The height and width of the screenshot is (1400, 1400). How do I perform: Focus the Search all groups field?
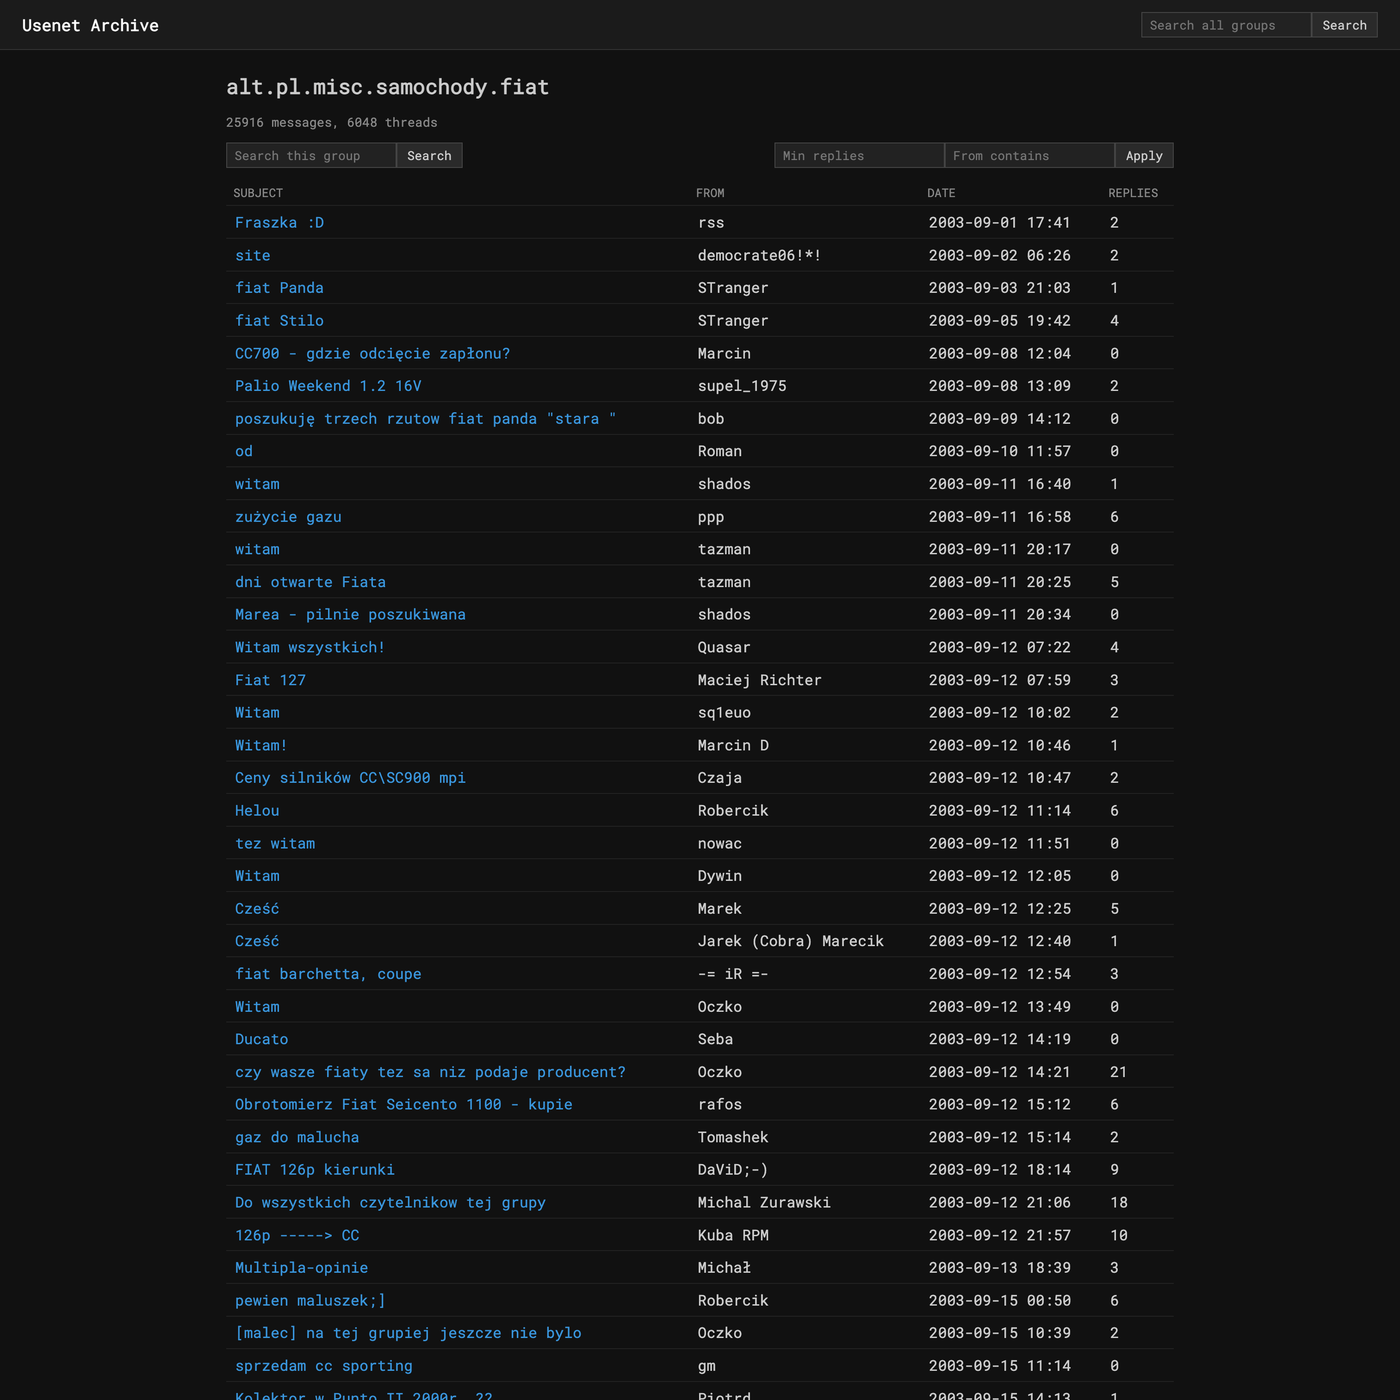coord(1226,25)
